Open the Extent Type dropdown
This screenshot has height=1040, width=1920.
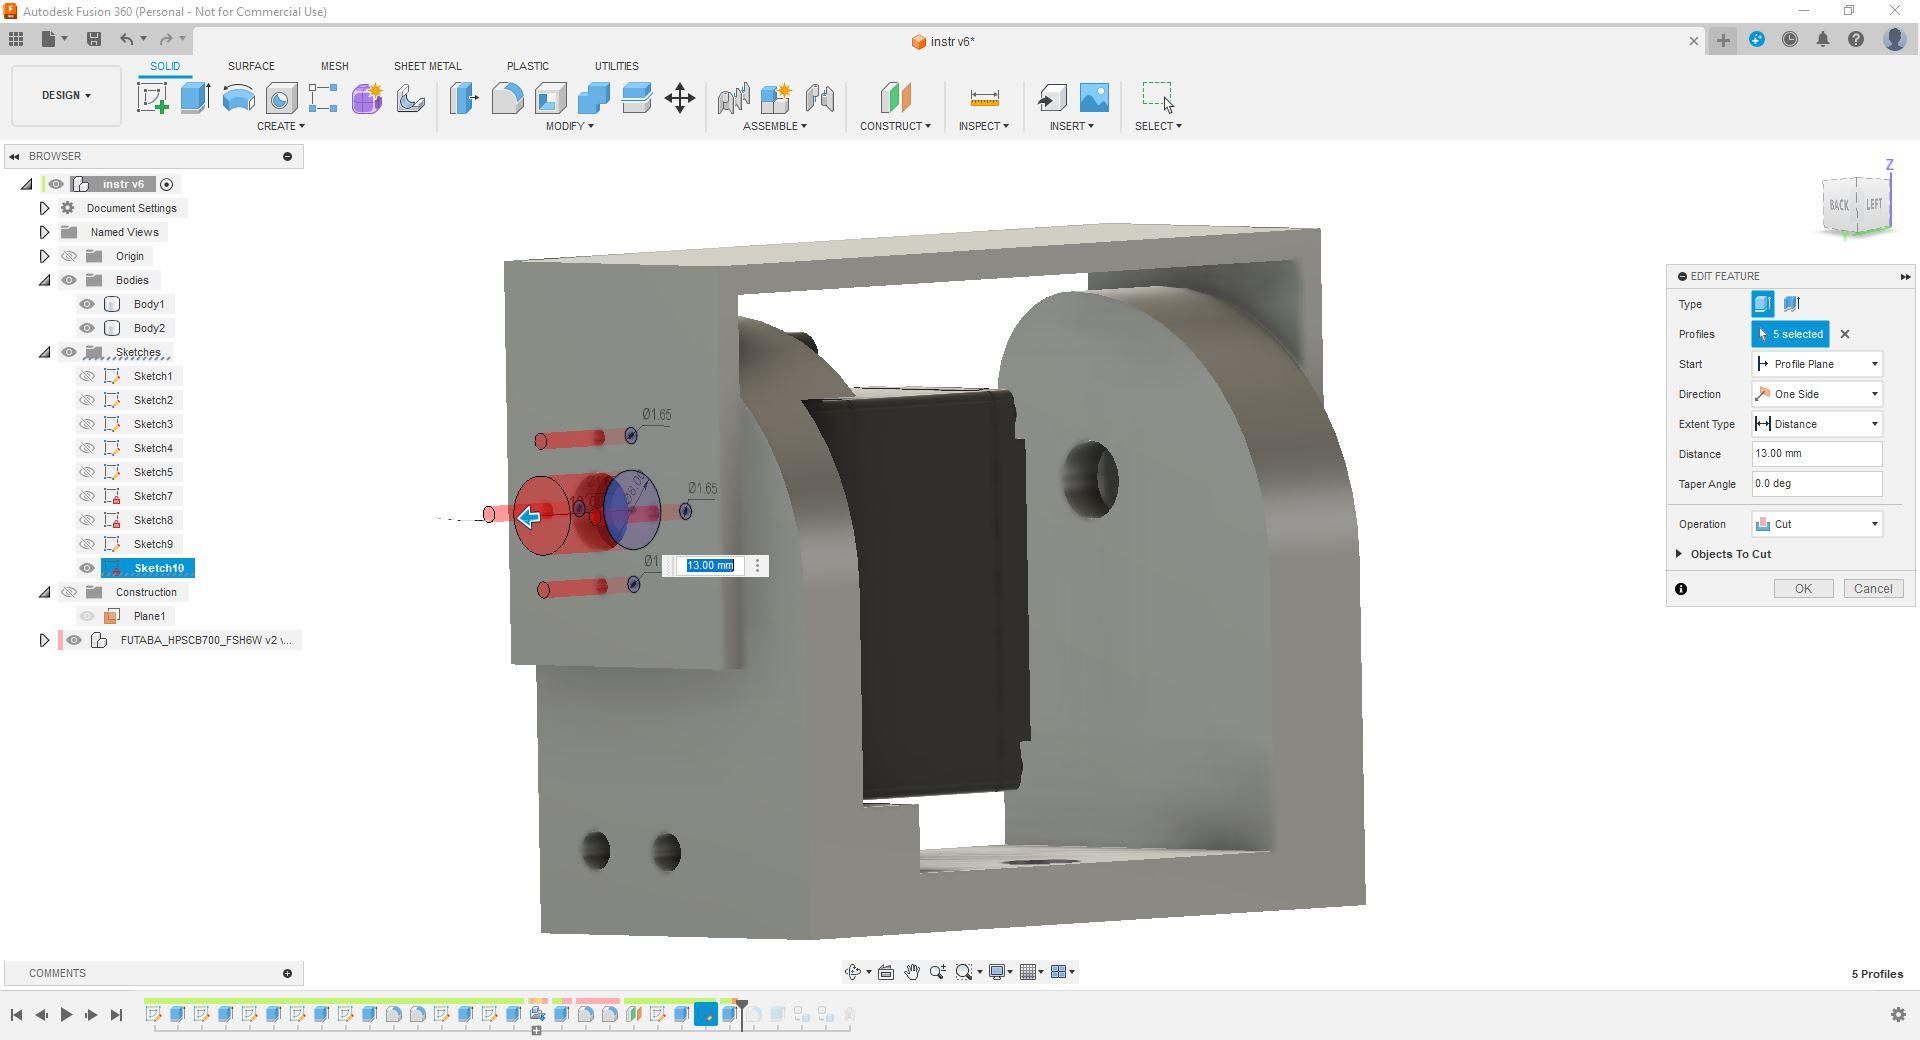pos(1817,424)
